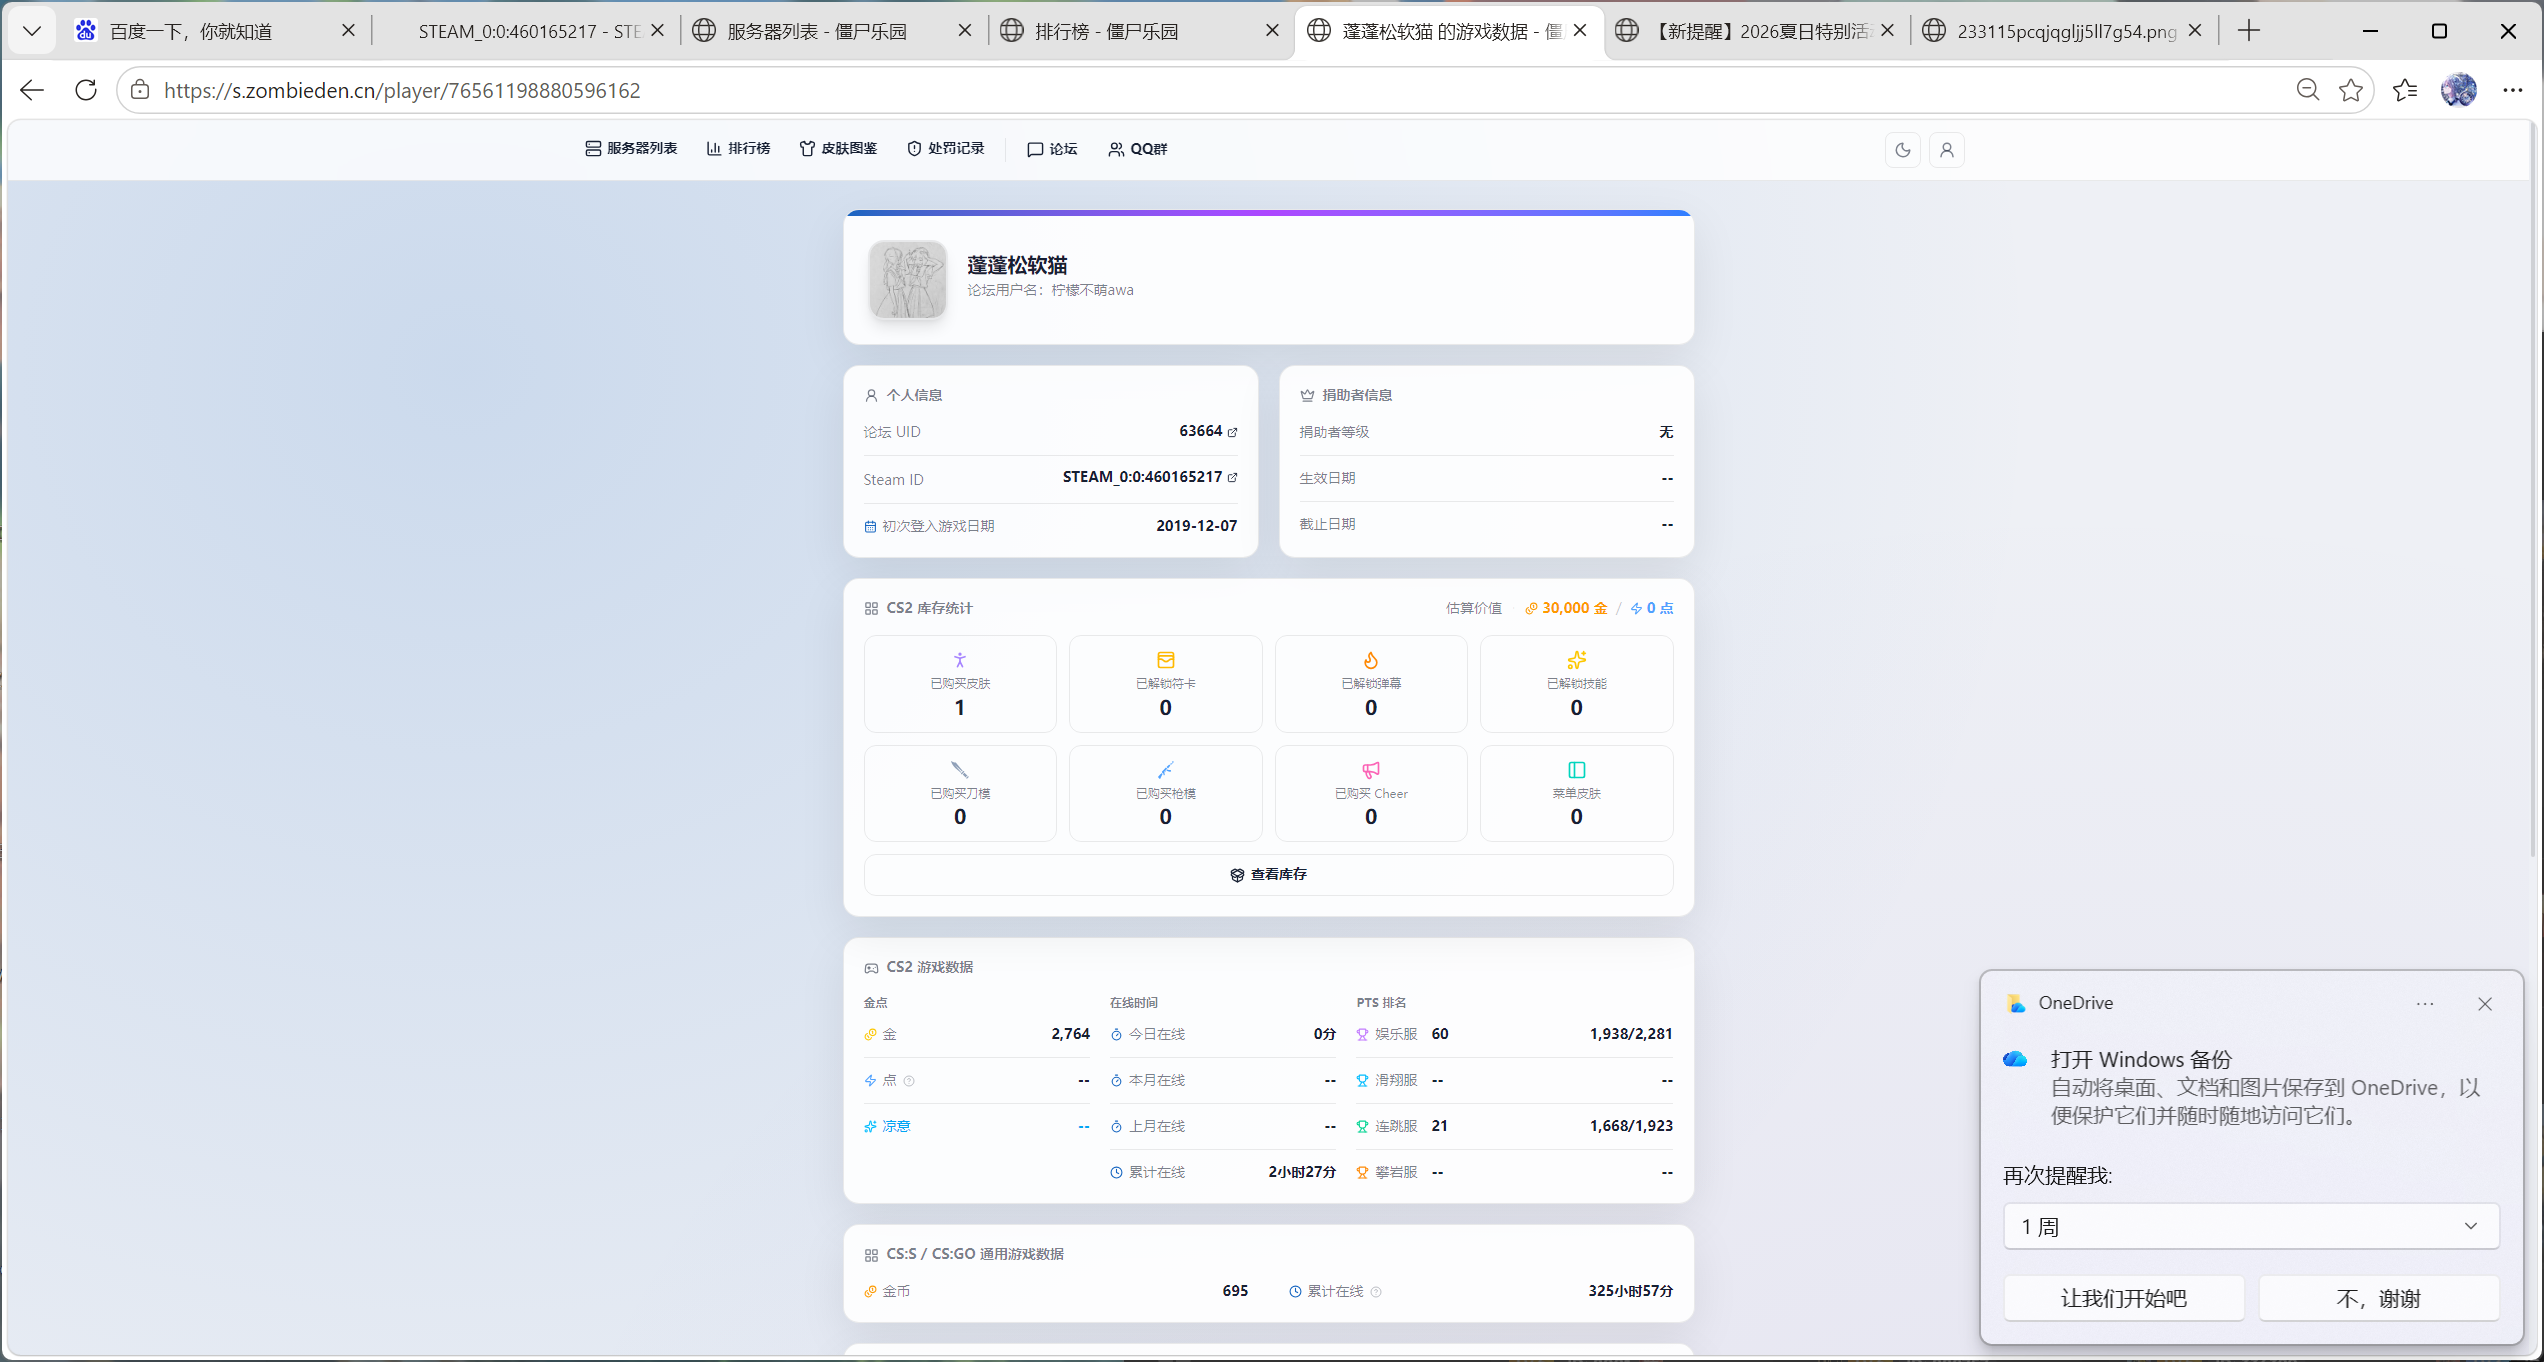
Task: Open the site user account icon
Action: point(1947,150)
